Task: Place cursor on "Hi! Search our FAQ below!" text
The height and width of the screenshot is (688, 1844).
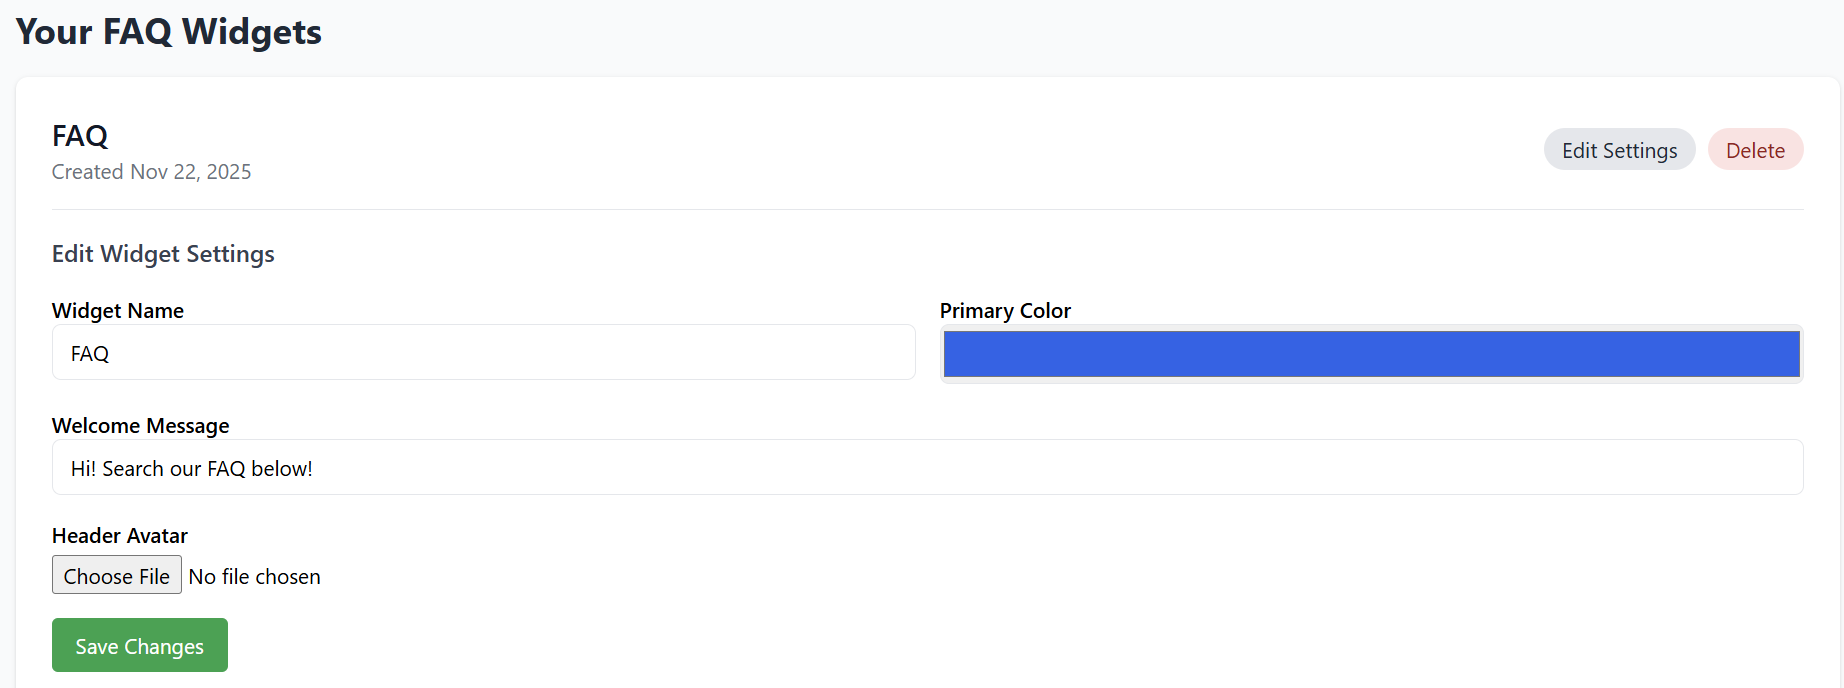Action: tap(192, 469)
